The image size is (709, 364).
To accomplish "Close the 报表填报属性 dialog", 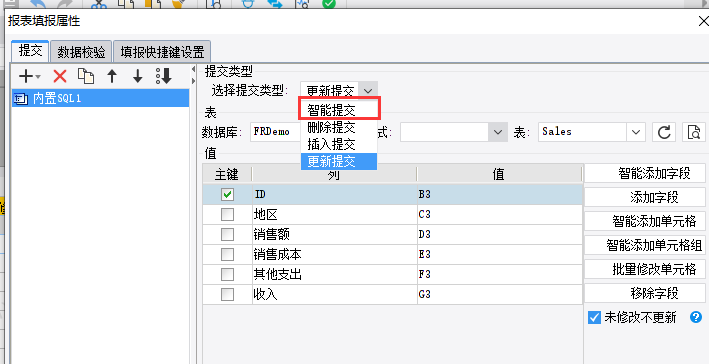I will point(703,21).
